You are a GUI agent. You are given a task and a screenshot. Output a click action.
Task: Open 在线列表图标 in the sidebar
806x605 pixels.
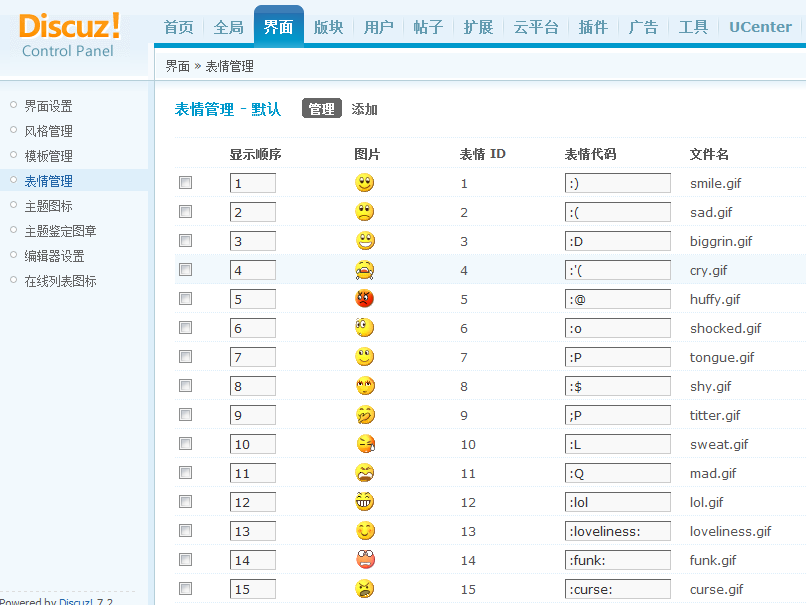pyautogui.click(x=60, y=281)
